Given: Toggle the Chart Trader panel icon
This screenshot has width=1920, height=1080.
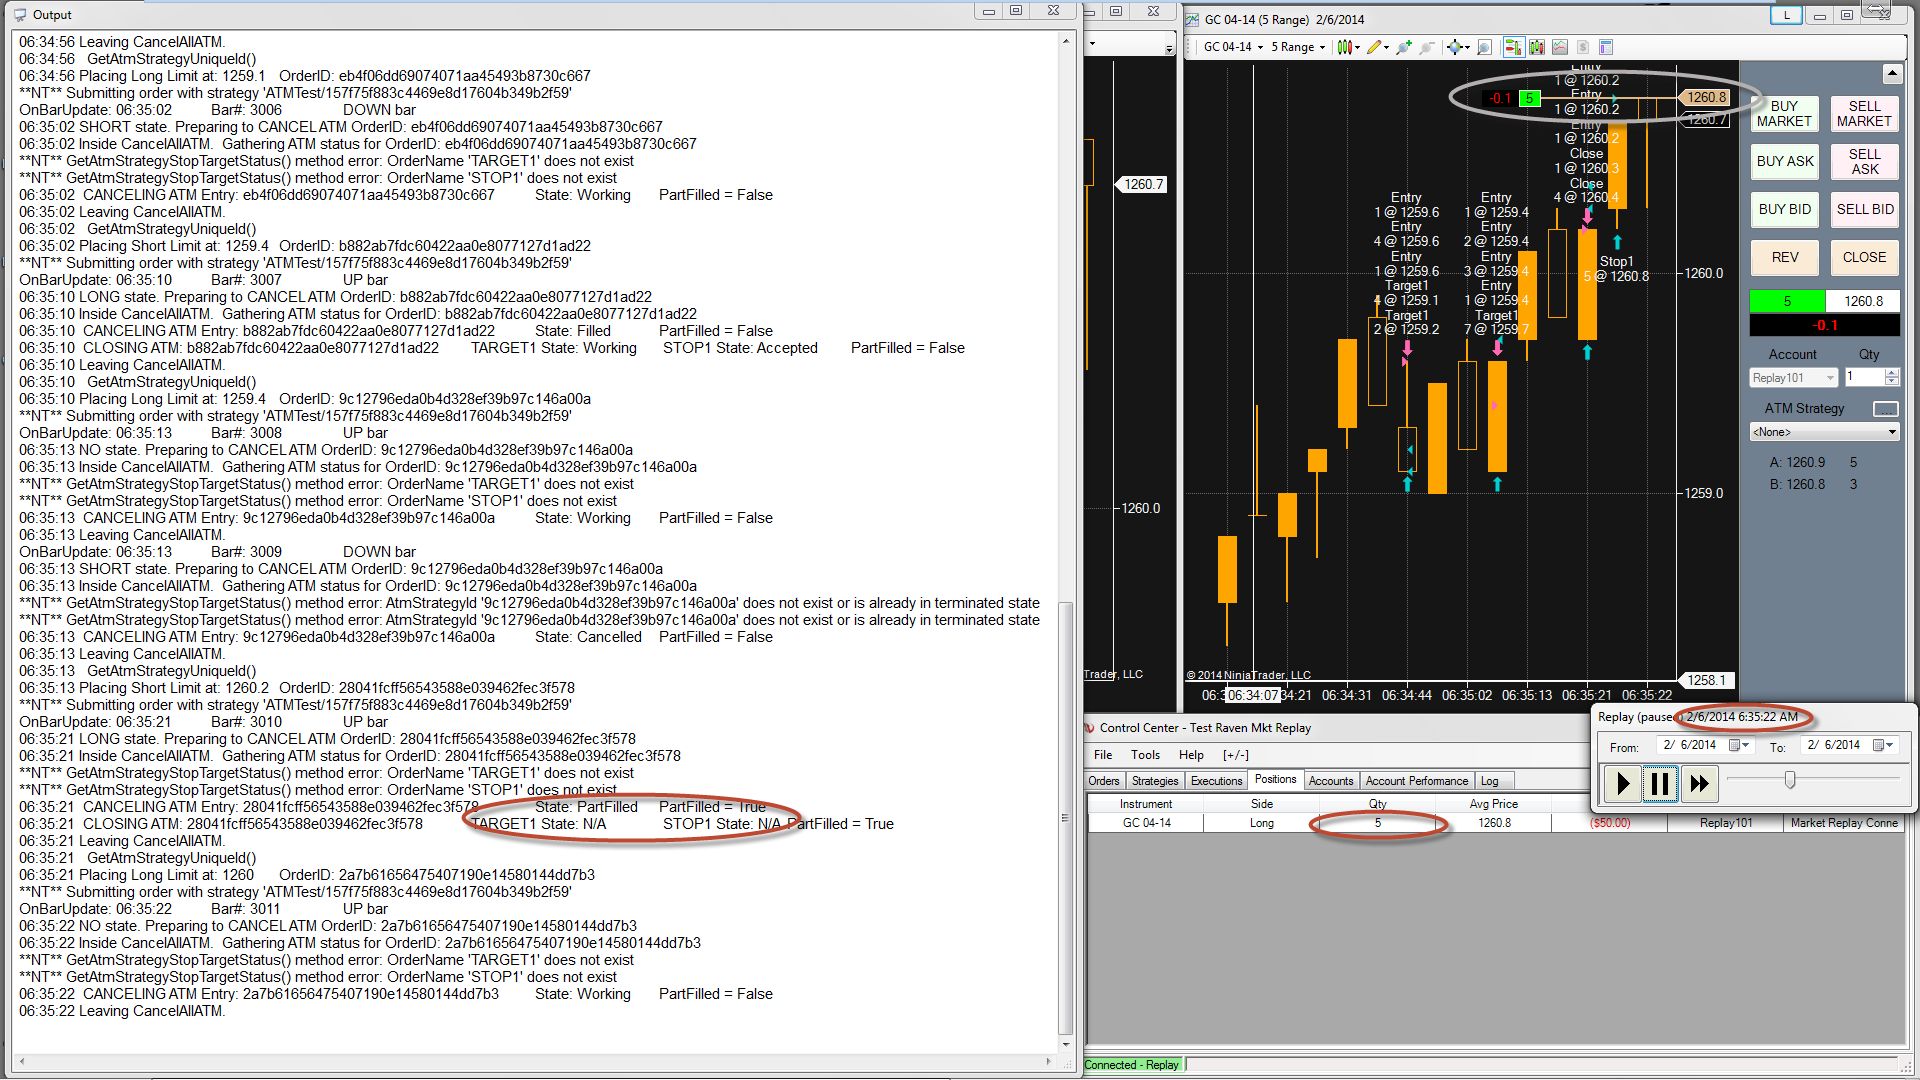Looking at the screenshot, I should click(1513, 47).
